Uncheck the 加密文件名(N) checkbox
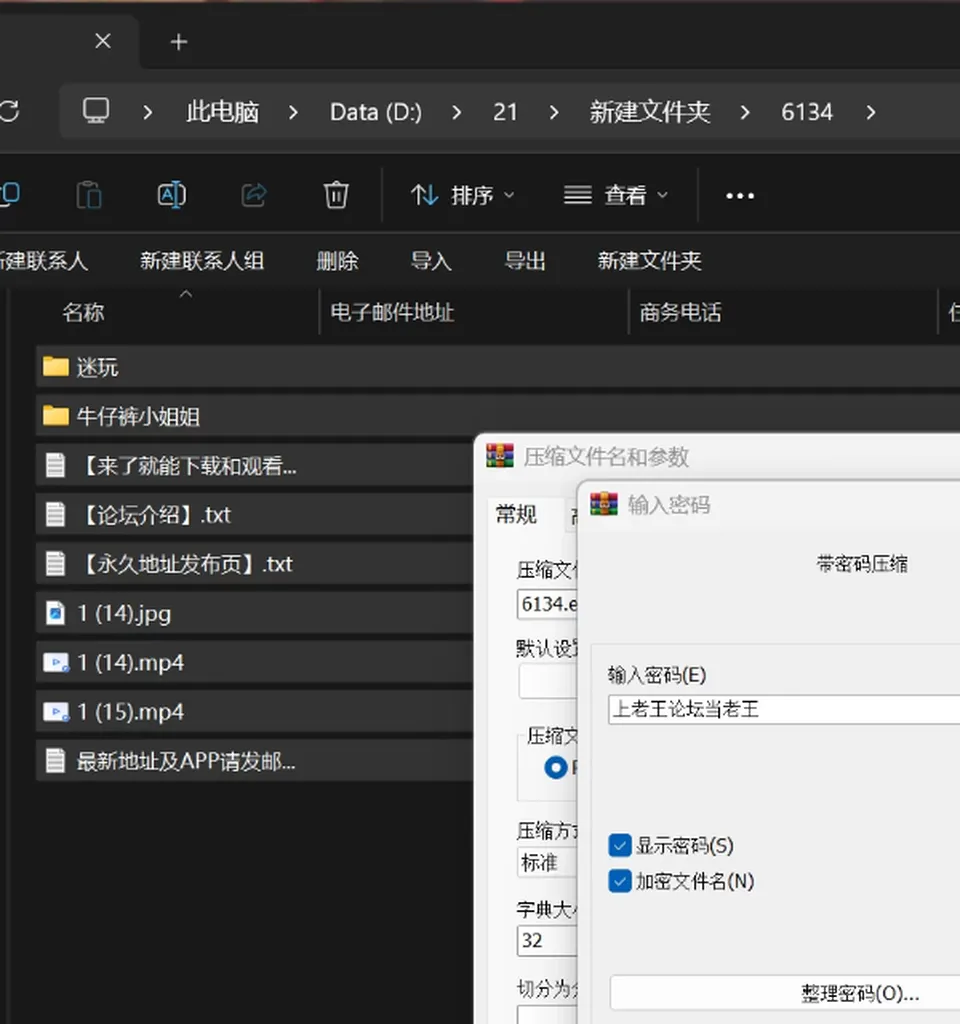 (x=620, y=881)
